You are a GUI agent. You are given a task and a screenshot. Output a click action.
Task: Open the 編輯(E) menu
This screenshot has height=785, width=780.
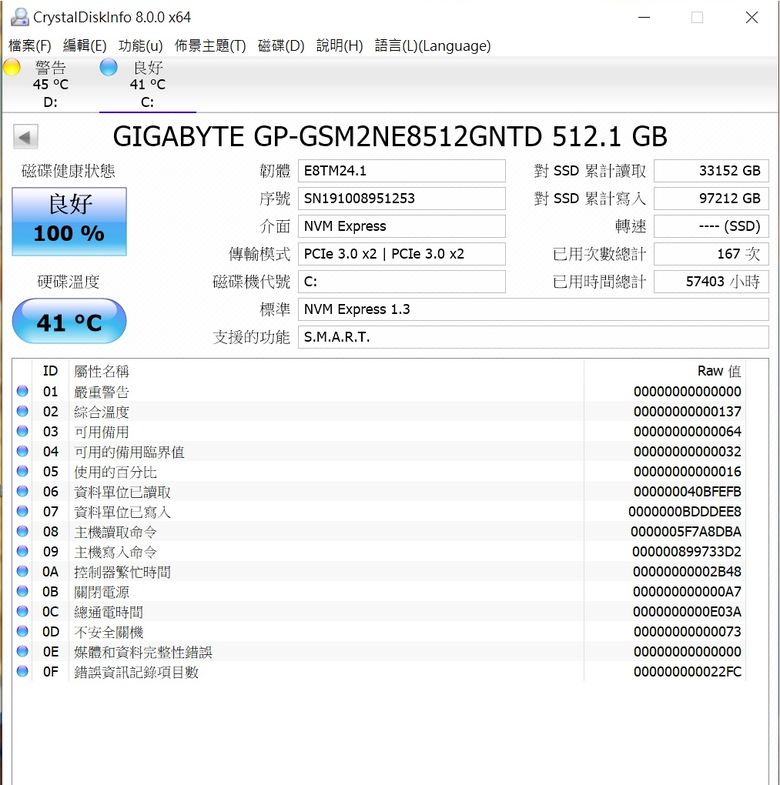[85, 46]
